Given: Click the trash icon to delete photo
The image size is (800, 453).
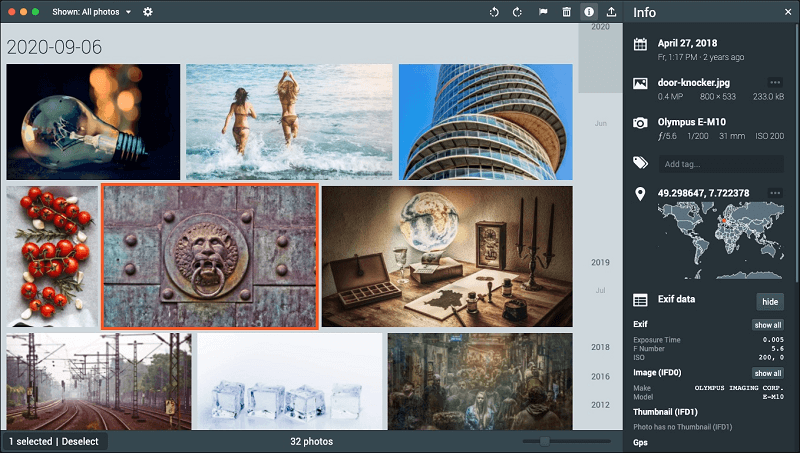Looking at the screenshot, I should pyautogui.click(x=567, y=12).
